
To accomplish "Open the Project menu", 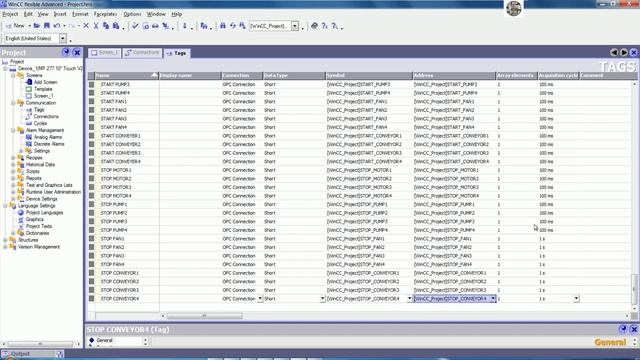I will coord(10,14).
